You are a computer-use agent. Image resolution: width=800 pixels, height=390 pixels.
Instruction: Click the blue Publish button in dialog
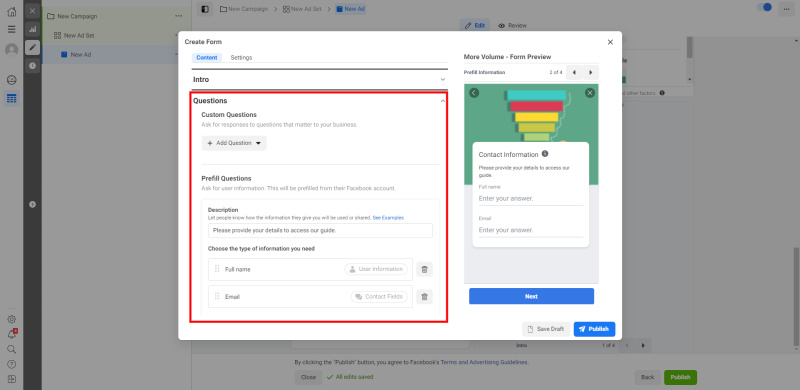pyautogui.click(x=594, y=329)
